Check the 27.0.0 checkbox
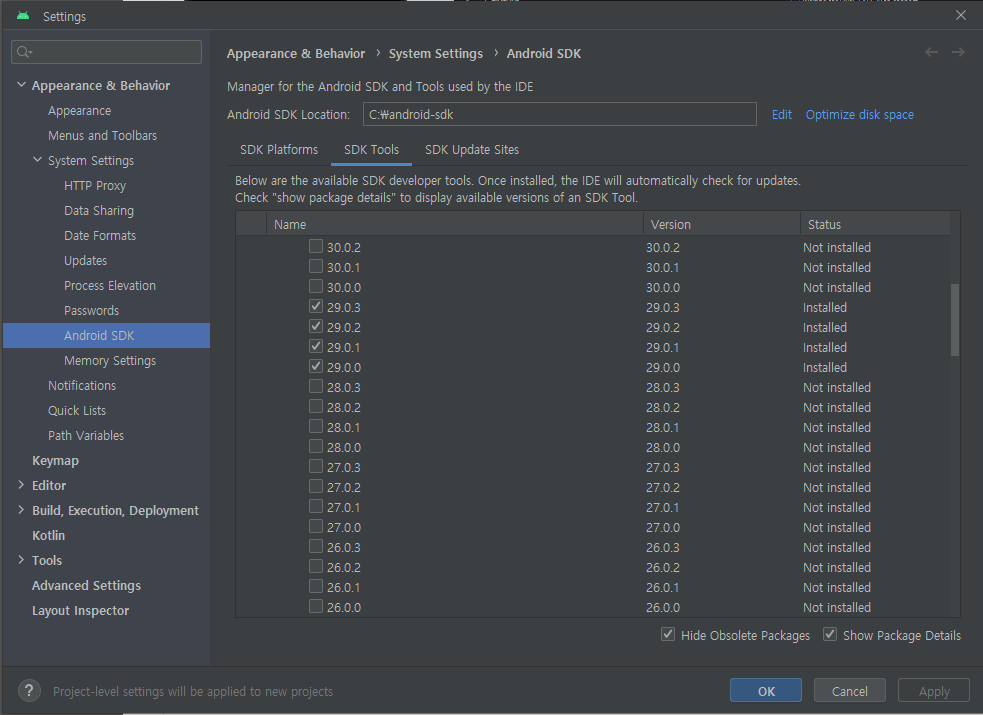Image resolution: width=983 pixels, height=715 pixels. tap(316, 526)
